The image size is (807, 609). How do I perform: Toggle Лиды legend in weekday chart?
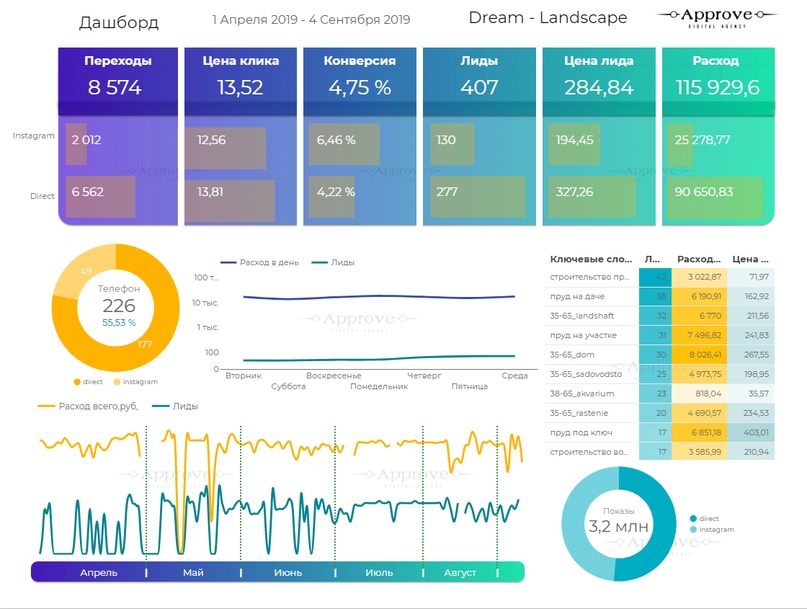pos(334,263)
